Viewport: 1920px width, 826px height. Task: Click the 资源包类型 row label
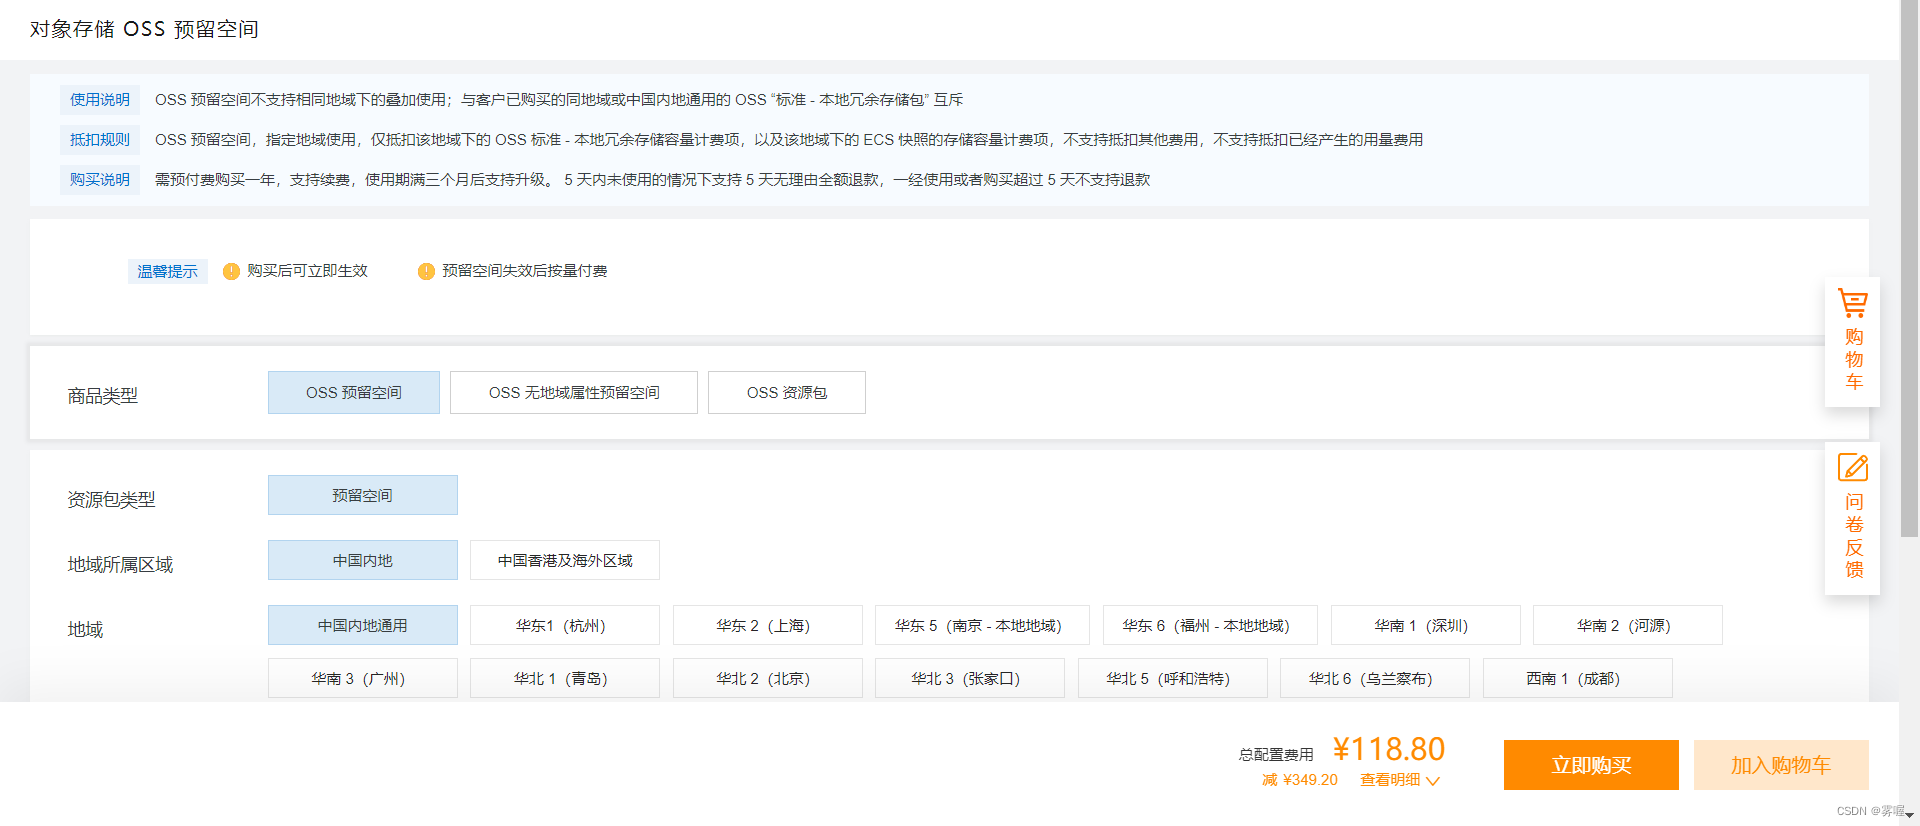[x=111, y=500]
